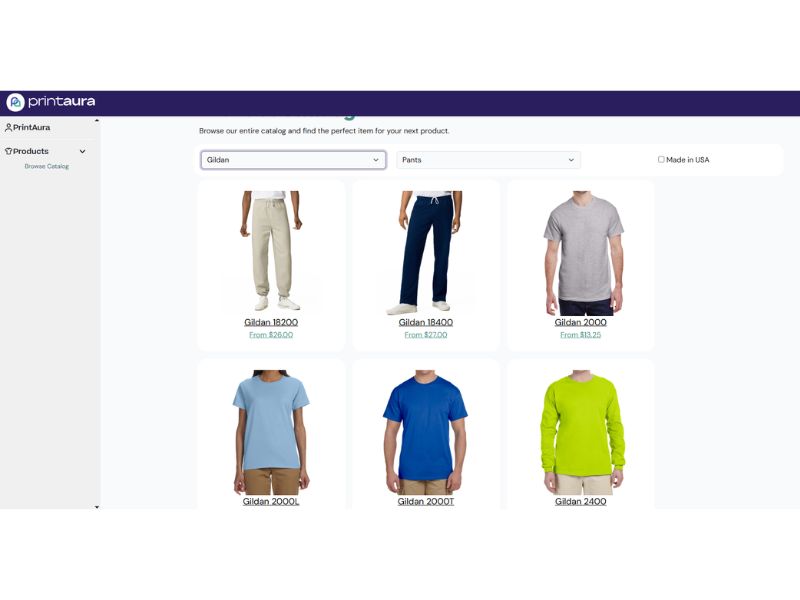Open the Gildan 2000L product link
The image size is (800, 600).
271,502
